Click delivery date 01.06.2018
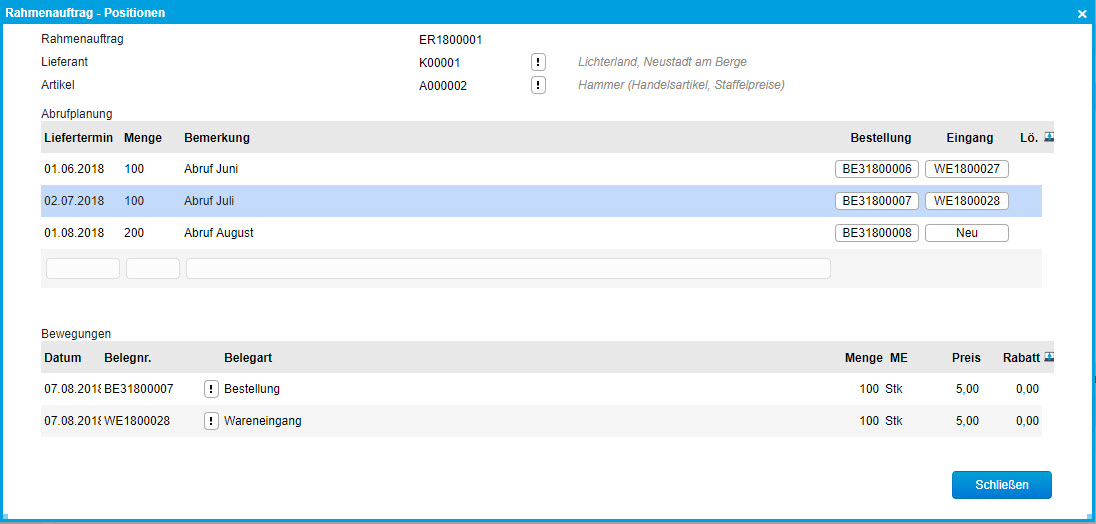 click(x=74, y=169)
